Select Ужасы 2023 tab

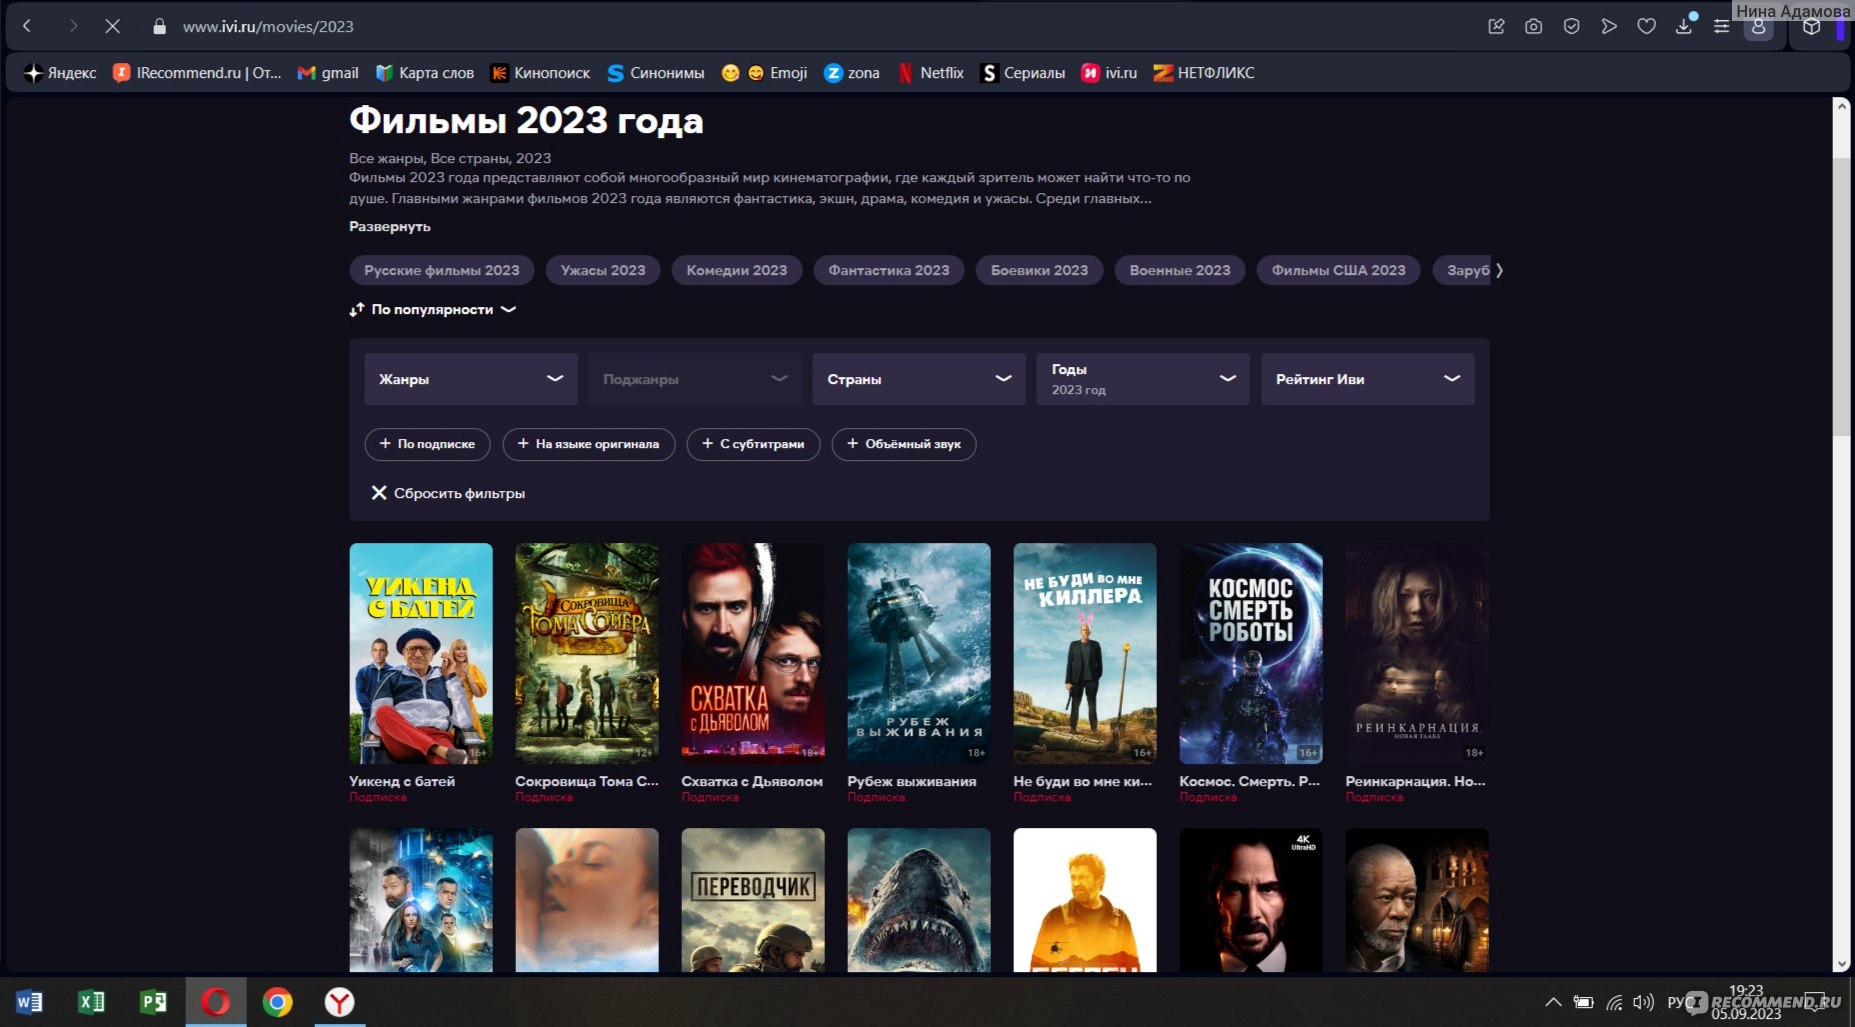pos(603,270)
